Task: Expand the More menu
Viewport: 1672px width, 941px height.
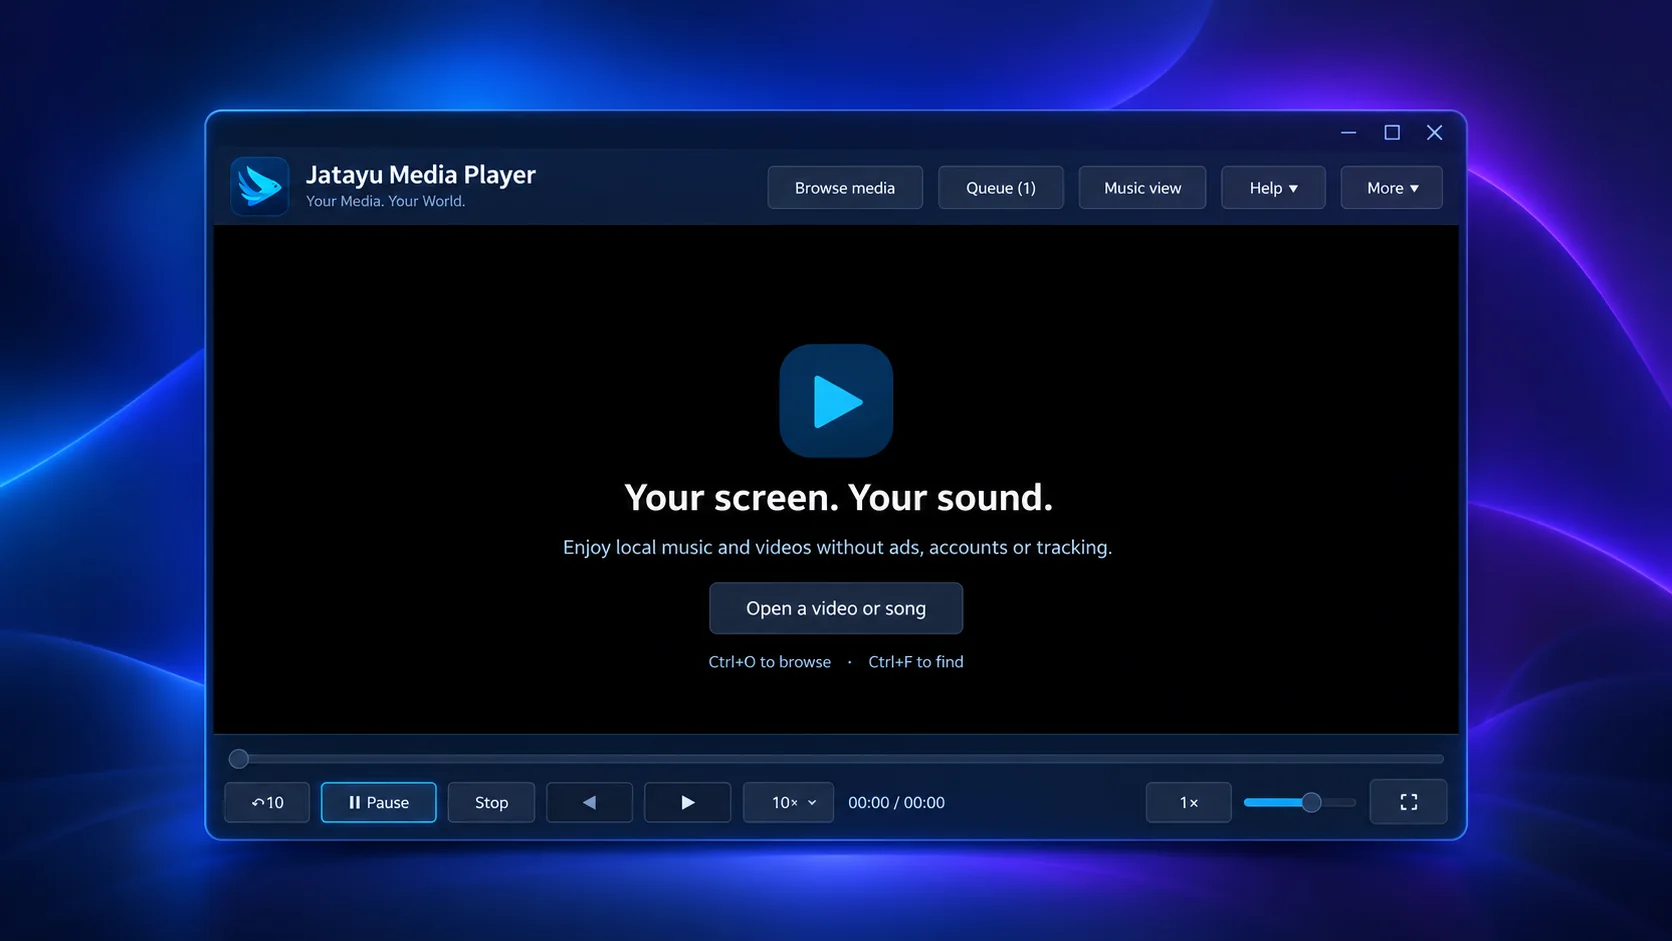Action: [1391, 188]
